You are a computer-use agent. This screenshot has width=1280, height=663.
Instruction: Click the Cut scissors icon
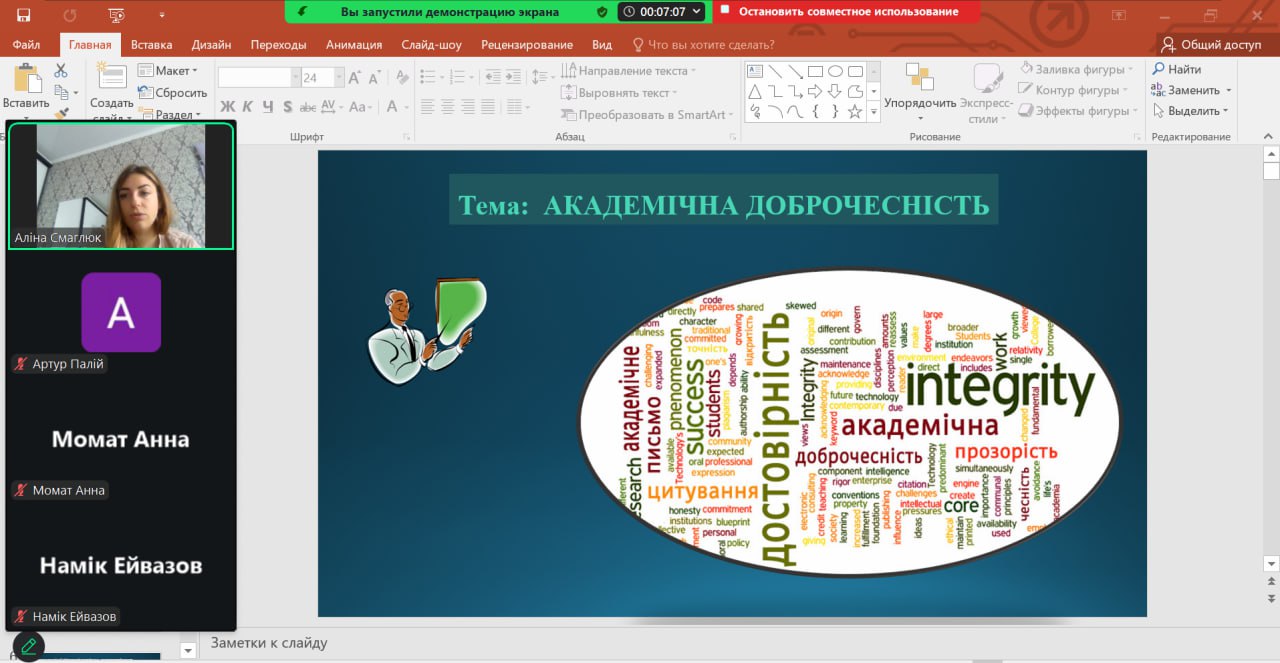click(x=61, y=71)
